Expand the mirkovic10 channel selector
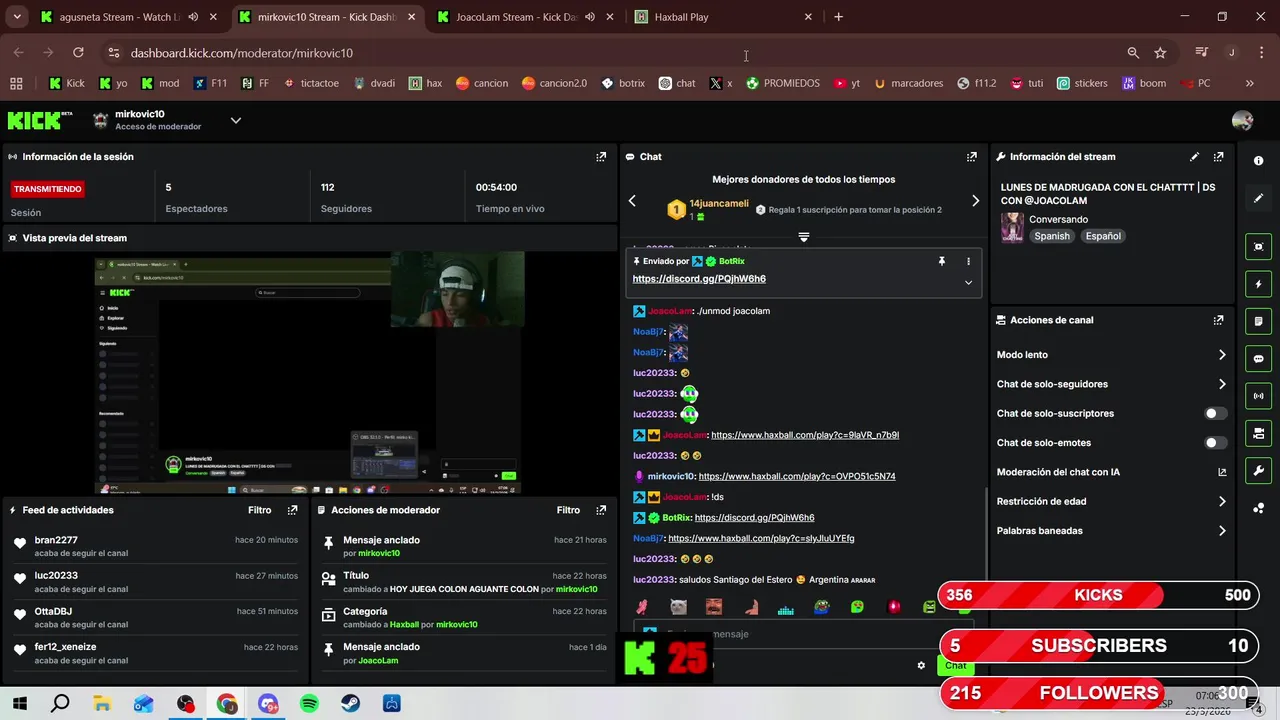Image resolution: width=1280 pixels, height=720 pixels. tap(236, 120)
